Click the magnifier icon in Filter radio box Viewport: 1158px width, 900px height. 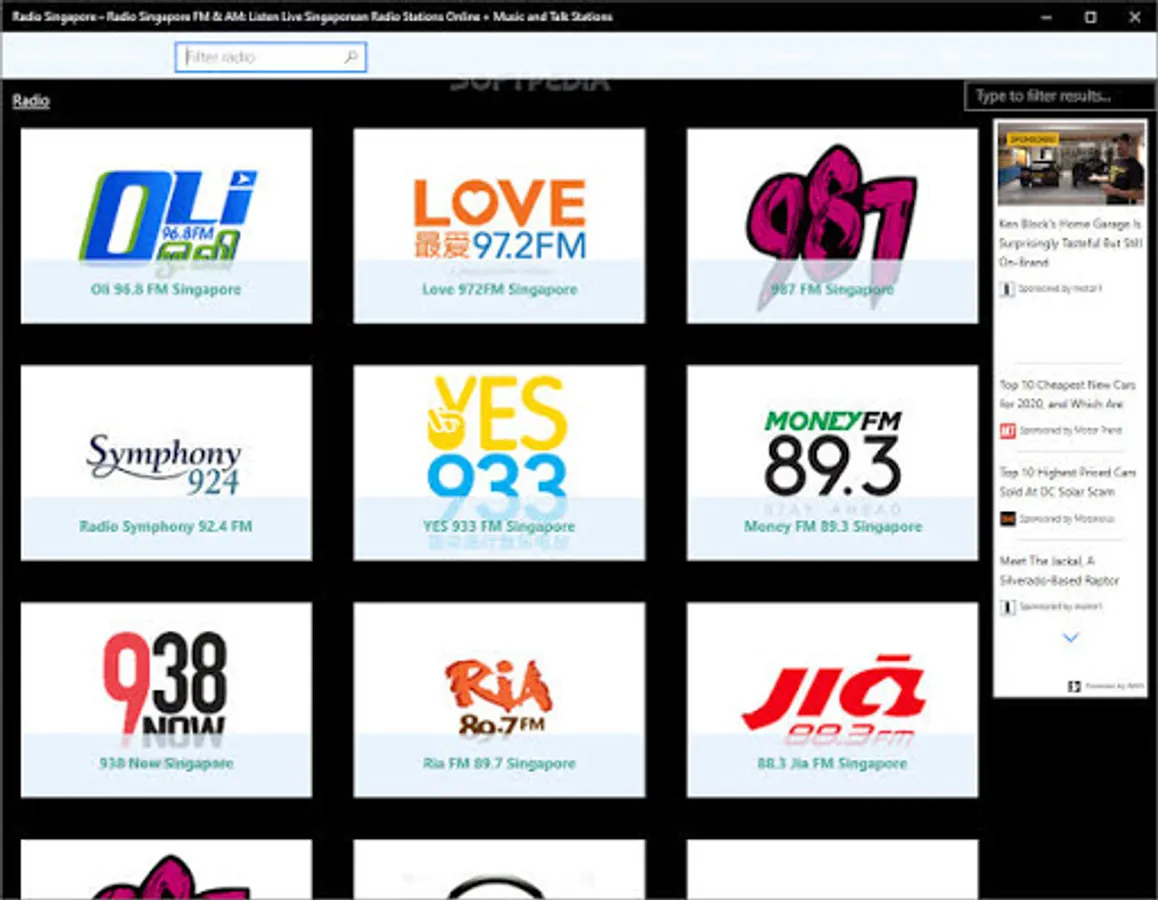[352, 56]
